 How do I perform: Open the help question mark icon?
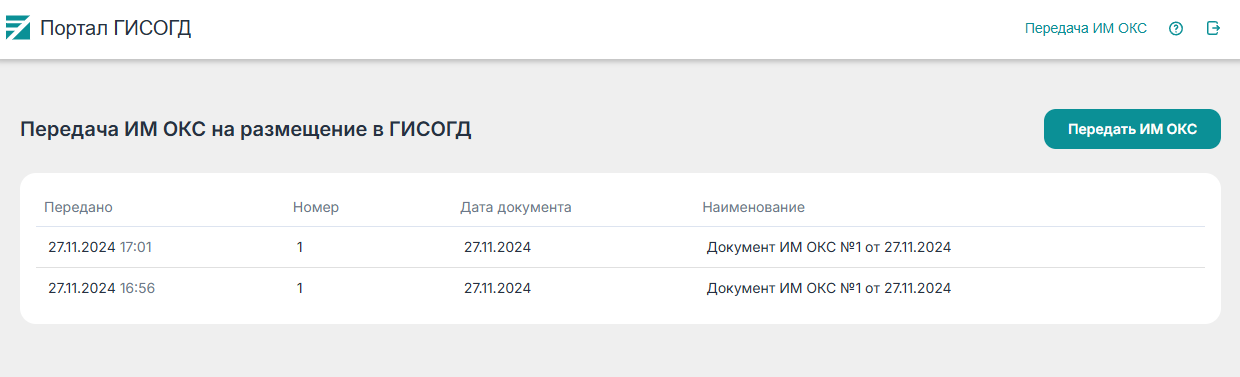coord(1176,28)
